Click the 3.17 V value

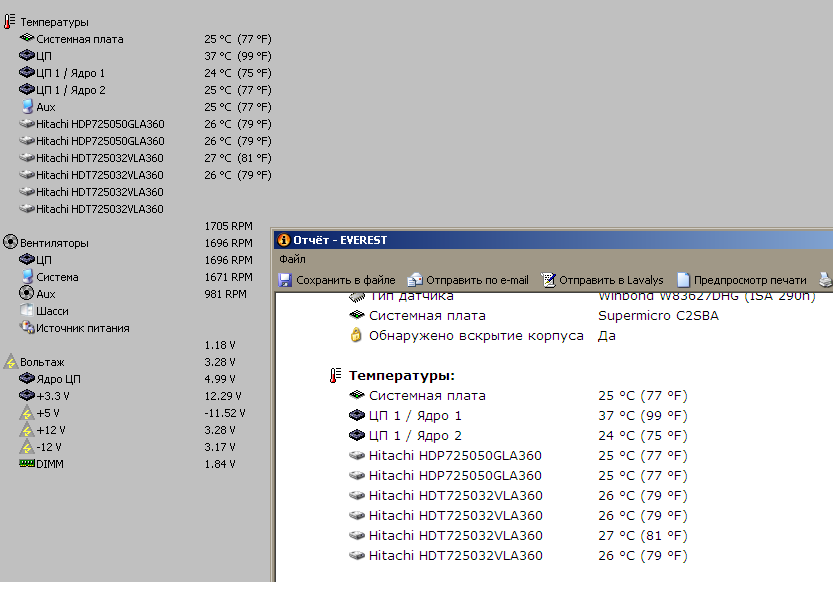tap(220, 447)
